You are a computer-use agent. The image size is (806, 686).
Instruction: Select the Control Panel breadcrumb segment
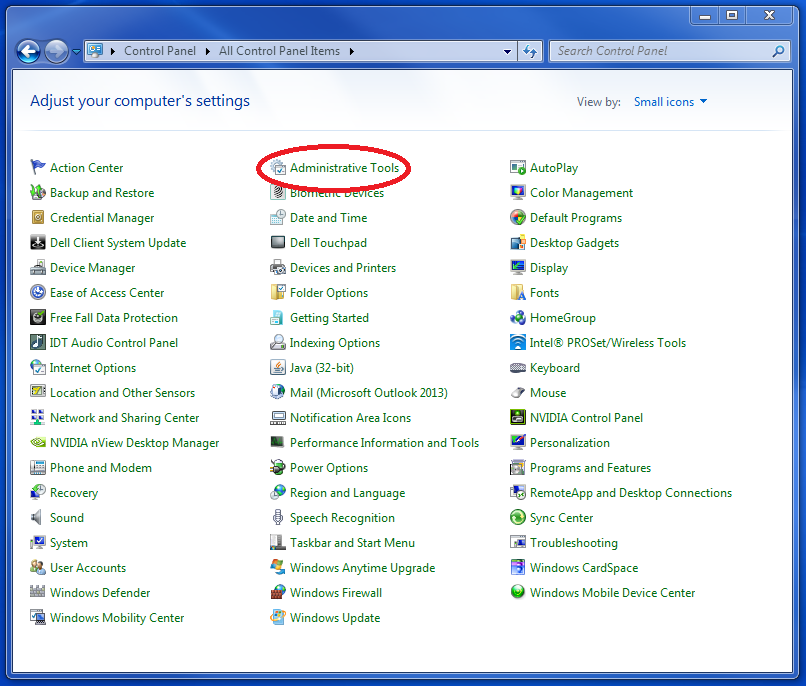click(160, 51)
